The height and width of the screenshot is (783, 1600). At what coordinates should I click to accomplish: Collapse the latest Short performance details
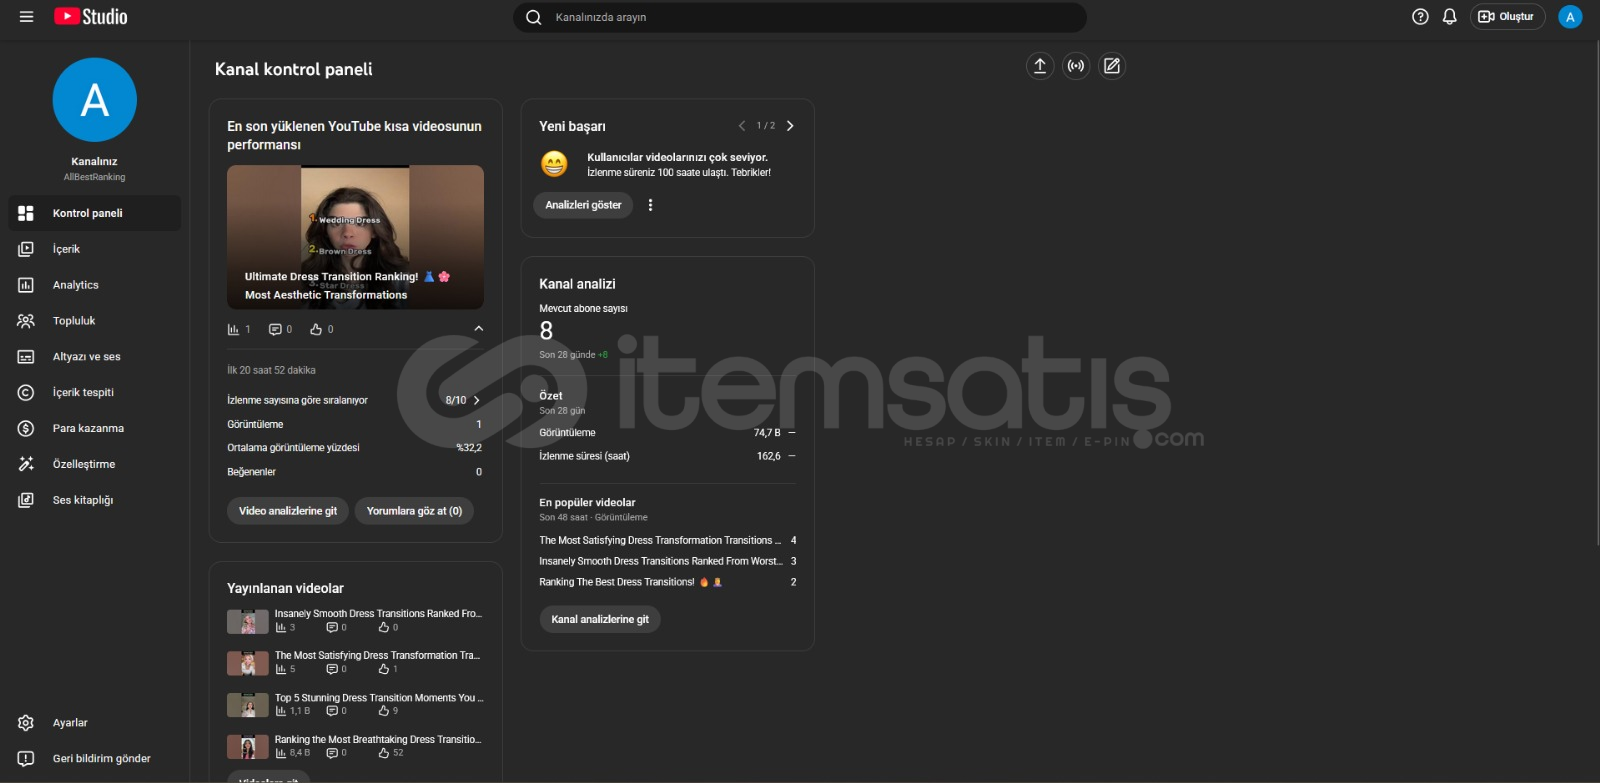(478, 329)
